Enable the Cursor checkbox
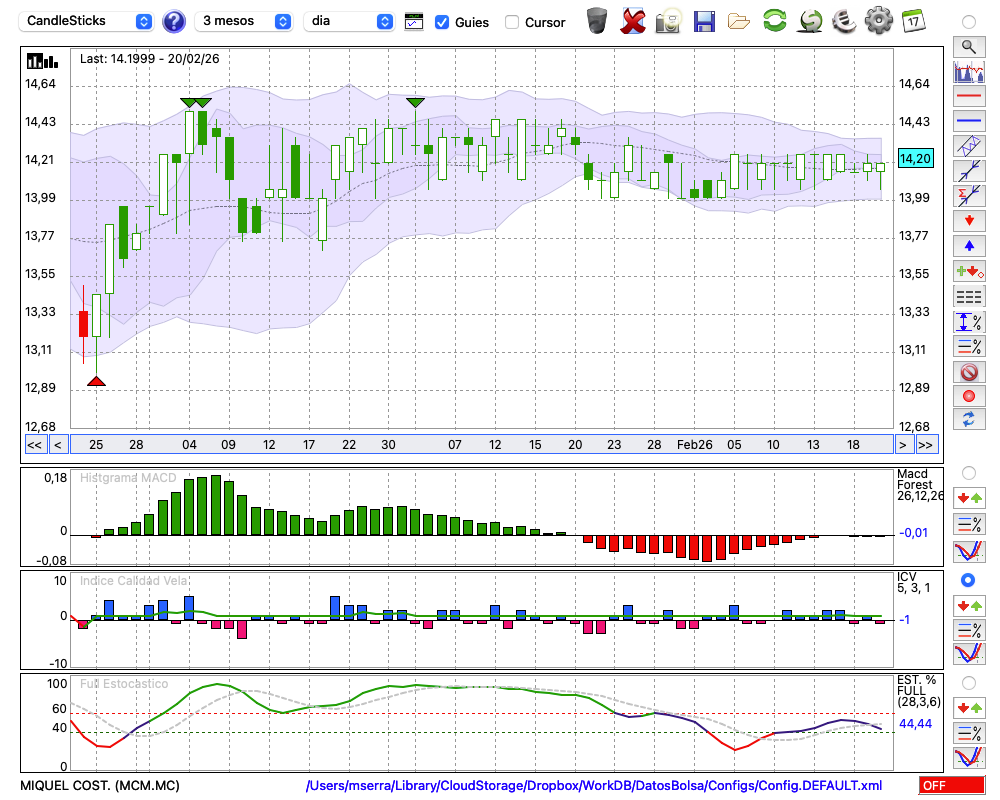1000x800 pixels. [512, 22]
